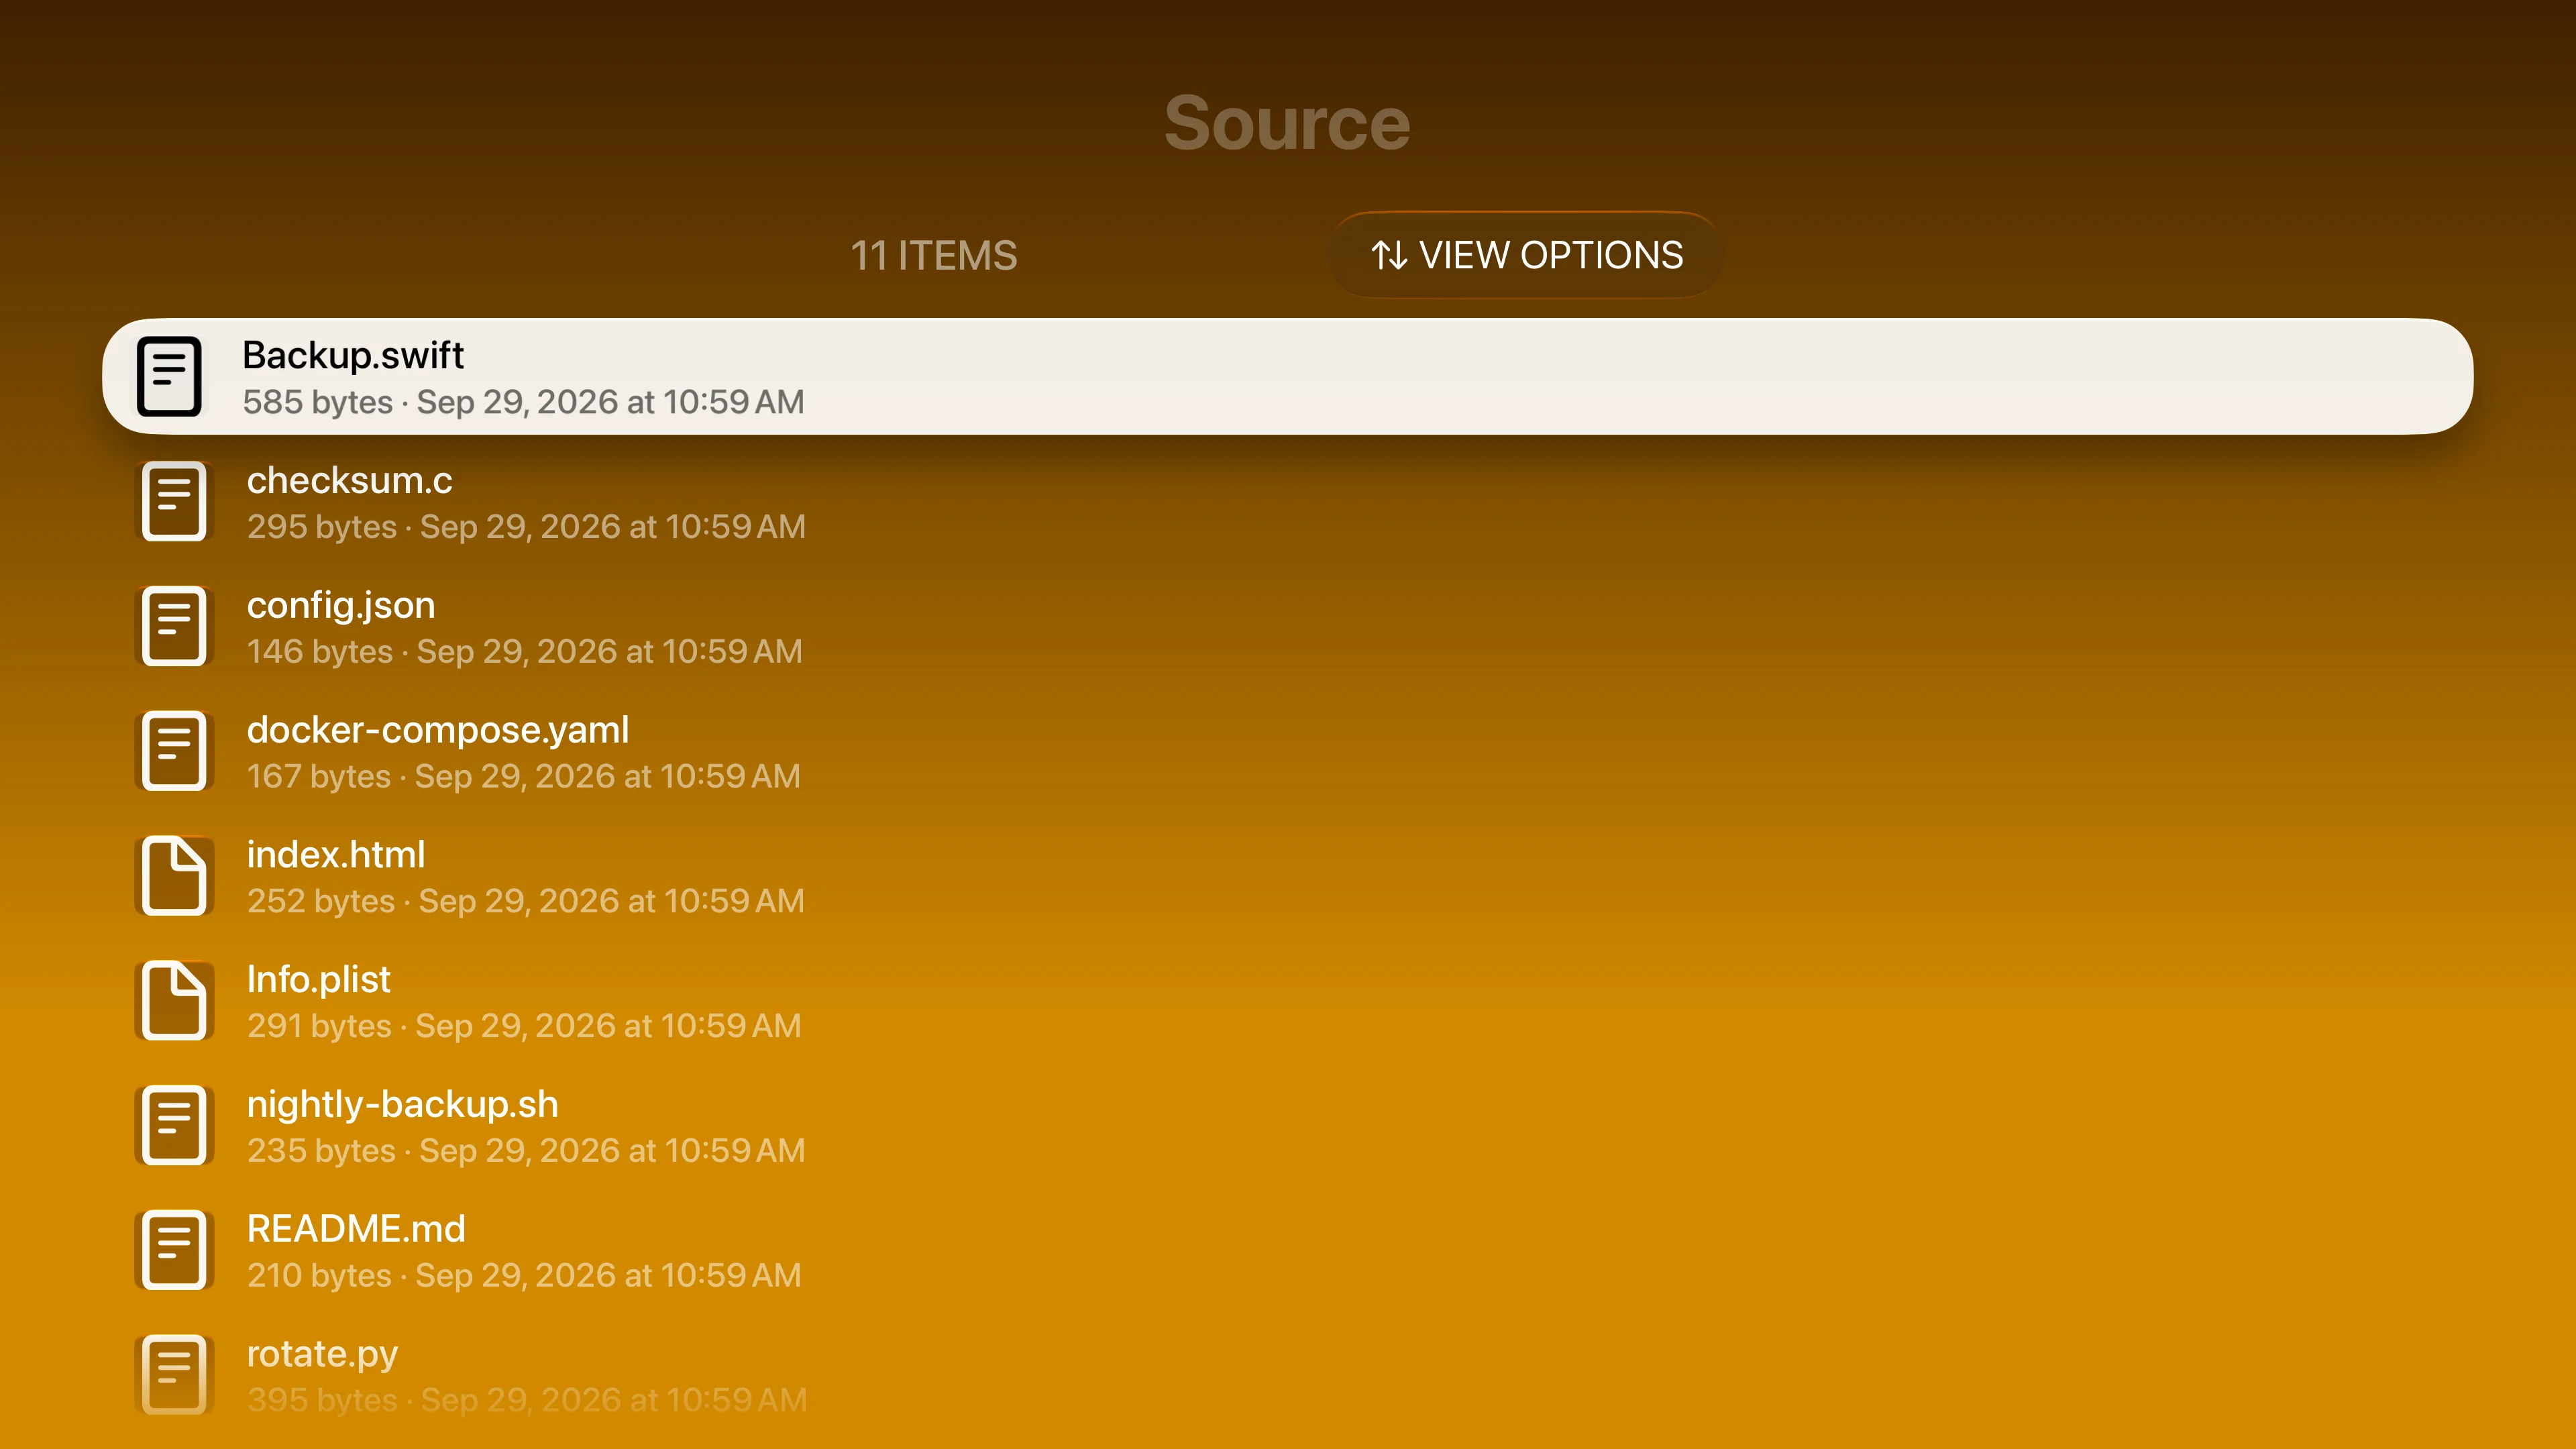Click the Backup.swift document icon

(169, 376)
